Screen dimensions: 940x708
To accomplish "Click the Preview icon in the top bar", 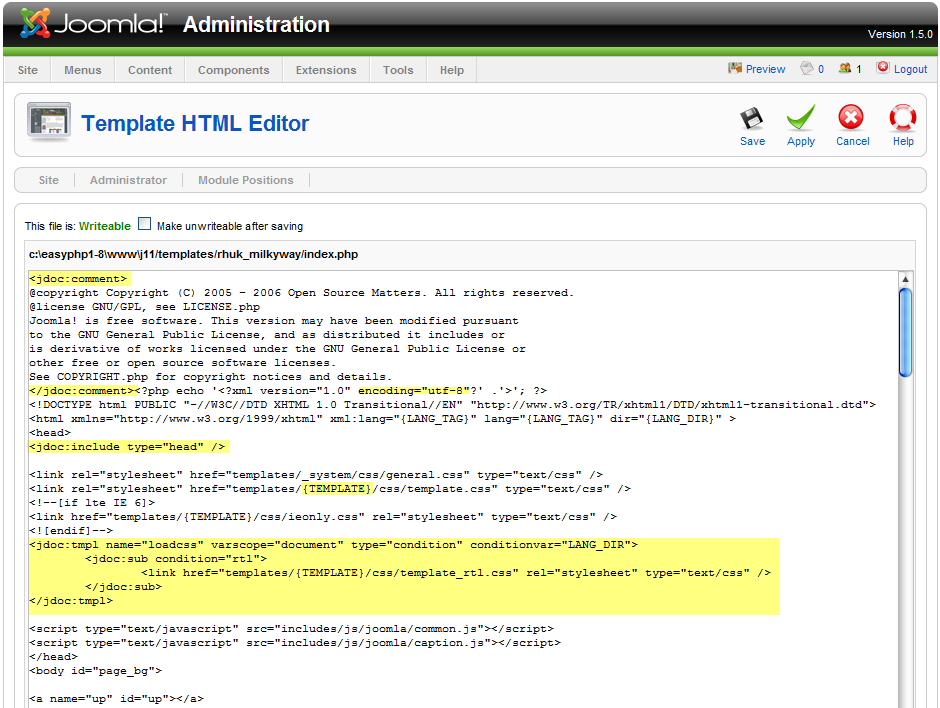I will tap(735, 69).
